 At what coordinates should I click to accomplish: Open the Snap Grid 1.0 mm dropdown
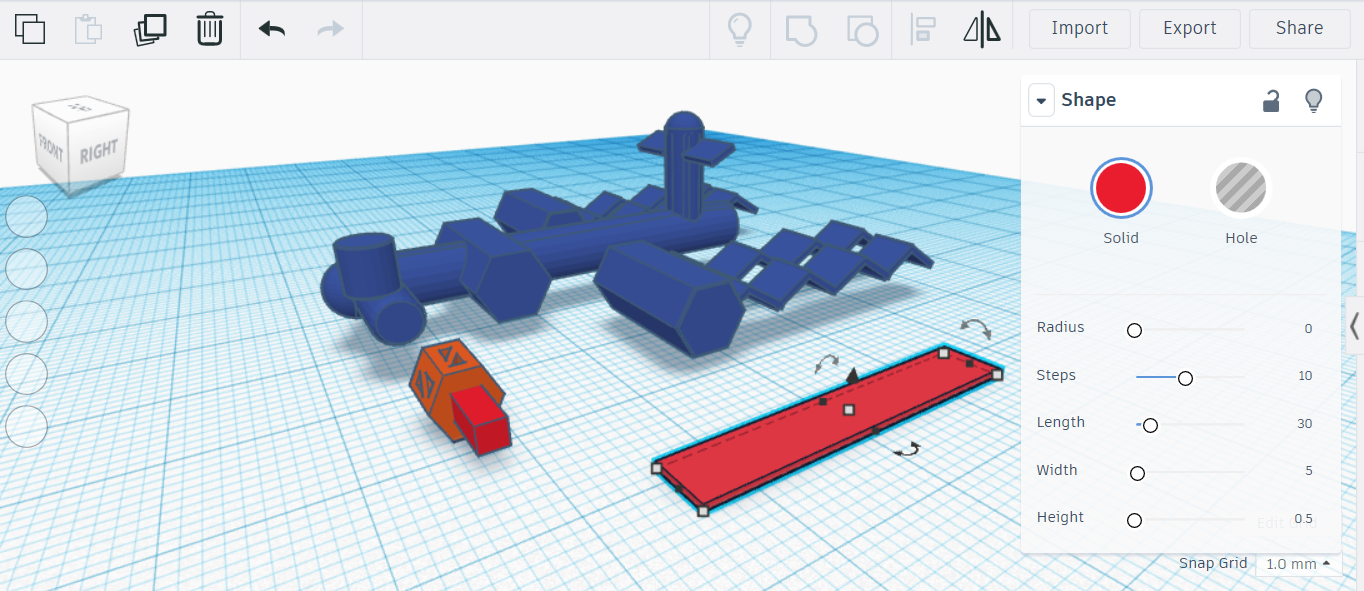(x=1299, y=564)
